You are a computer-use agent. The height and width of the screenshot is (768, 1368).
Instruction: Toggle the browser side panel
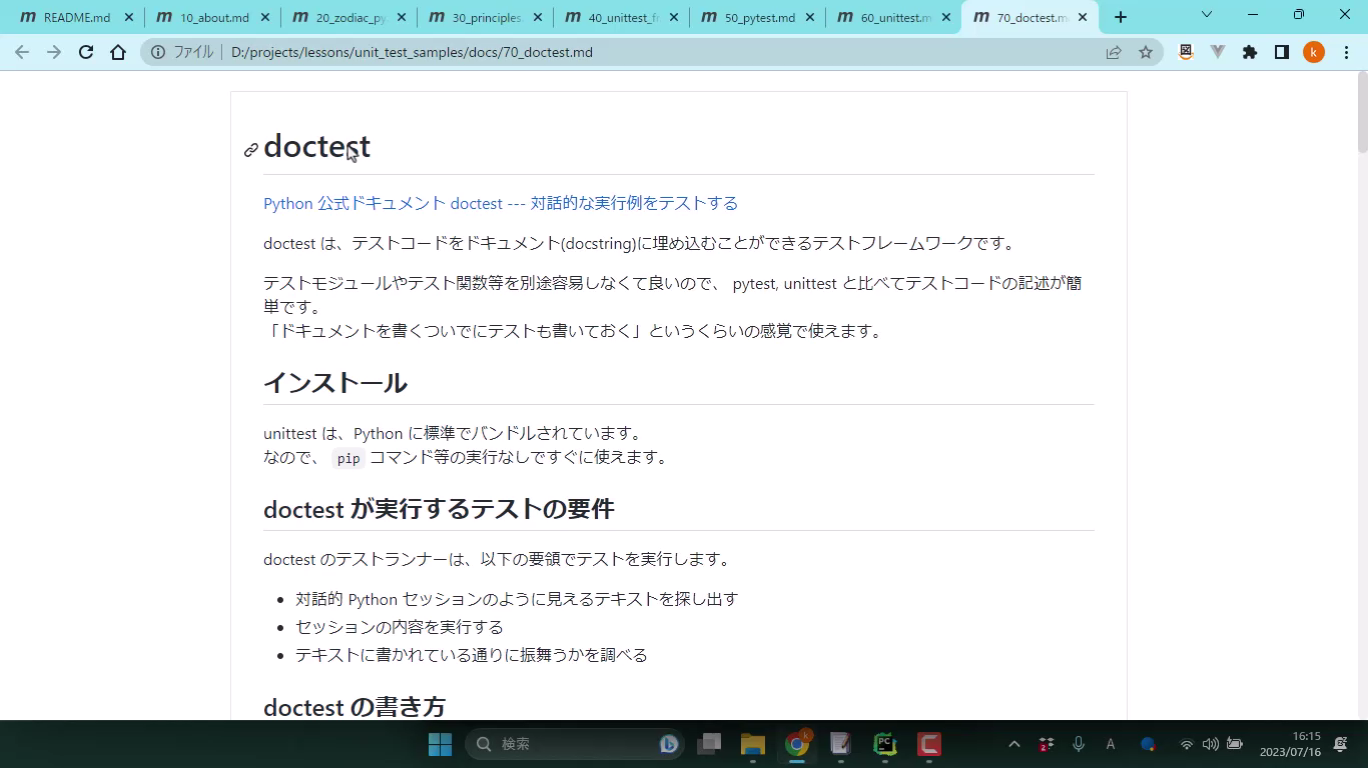pyautogui.click(x=1282, y=52)
